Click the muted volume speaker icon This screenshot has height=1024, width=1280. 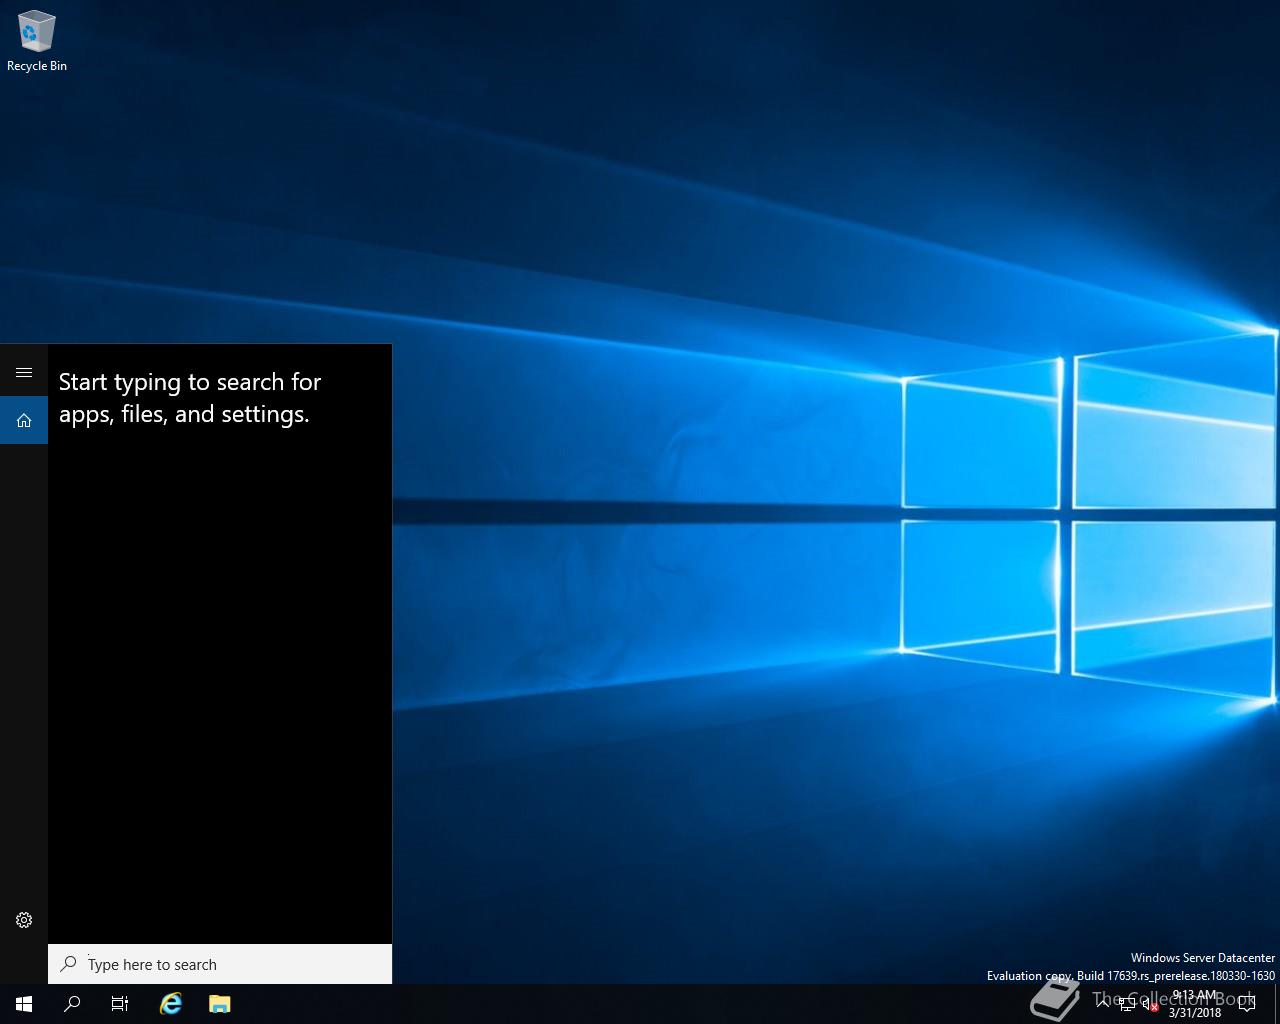(x=1151, y=1004)
